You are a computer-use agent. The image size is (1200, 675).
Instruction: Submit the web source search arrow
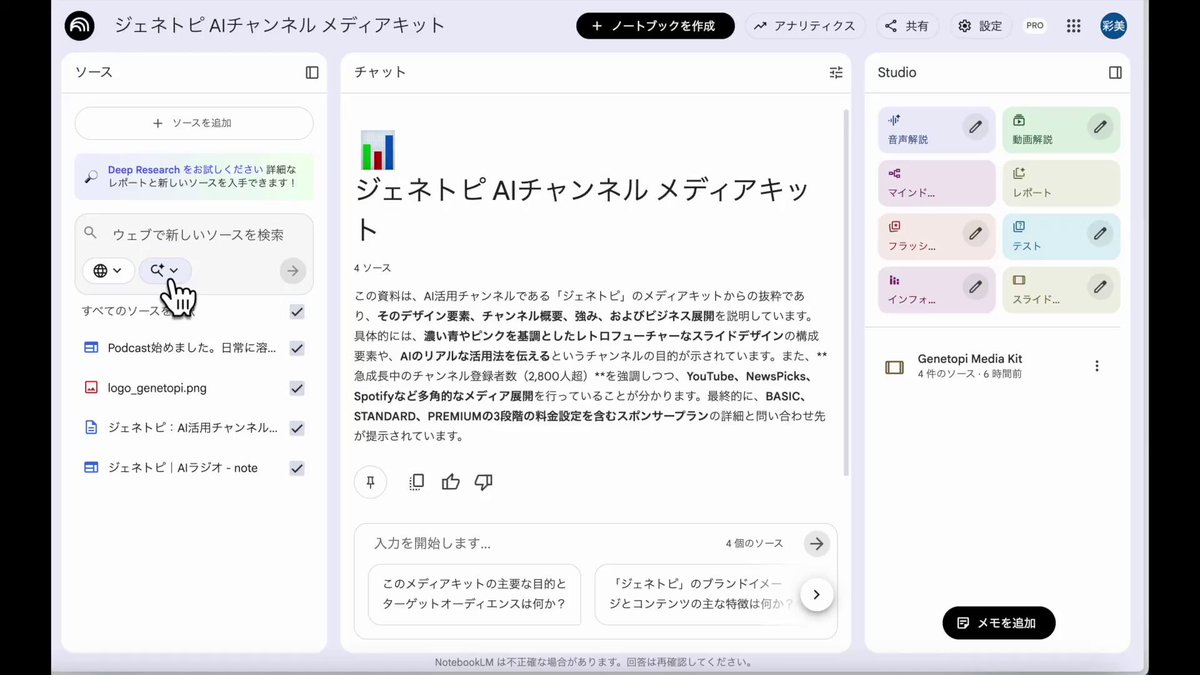coord(292,270)
